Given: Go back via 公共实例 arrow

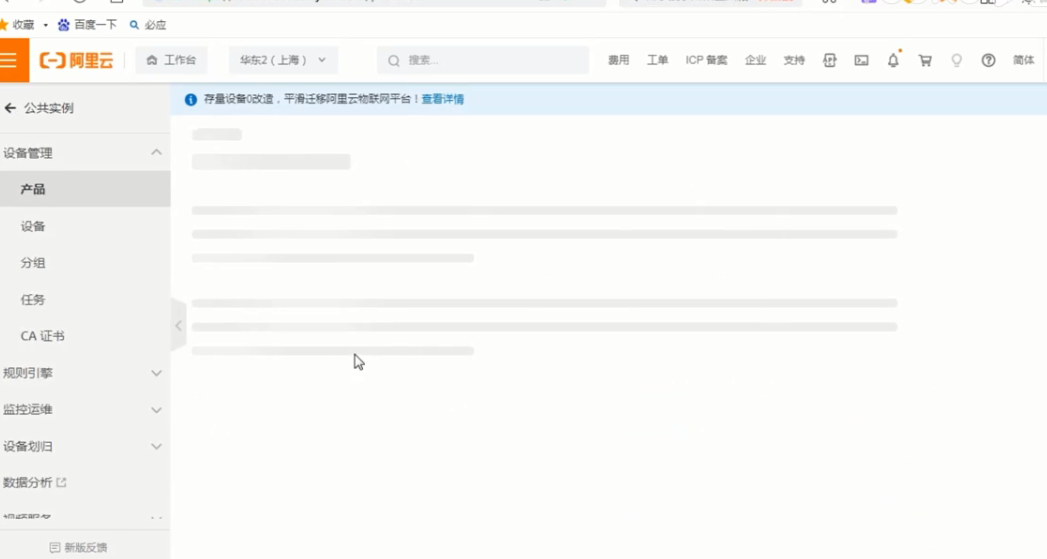Looking at the screenshot, I should pyautogui.click(x=11, y=108).
